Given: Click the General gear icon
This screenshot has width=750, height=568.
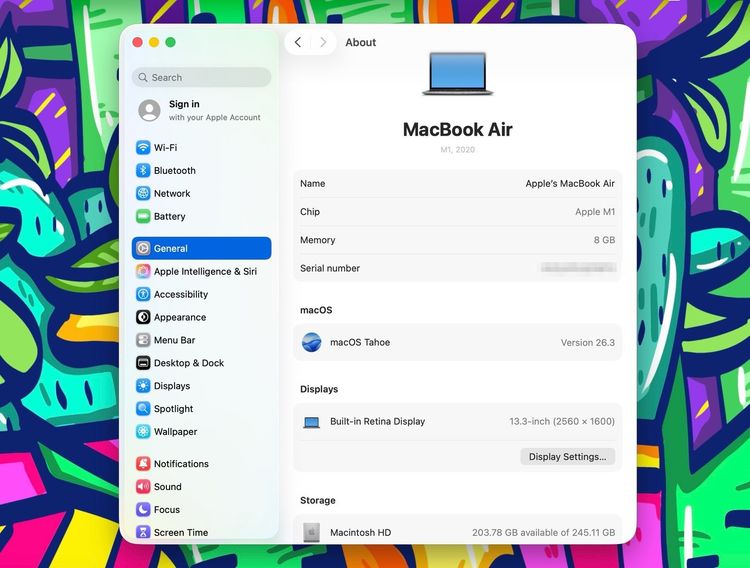Looking at the screenshot, I should pyautogui.click(x=143, y=248).
